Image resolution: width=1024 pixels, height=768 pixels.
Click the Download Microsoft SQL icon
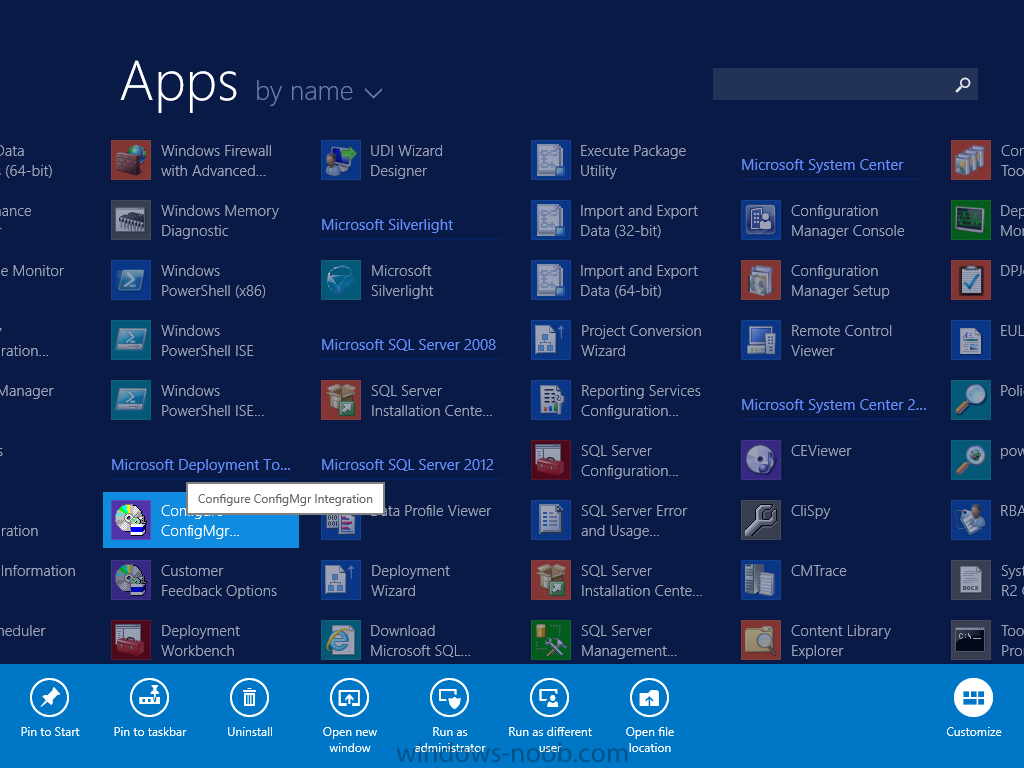(x=341, y=640)
